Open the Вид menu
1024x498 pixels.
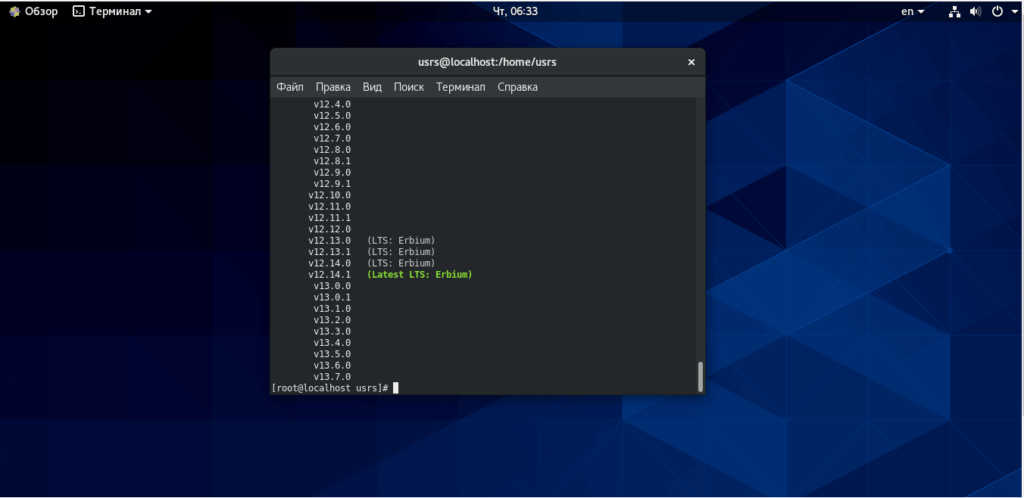tap(372, 87)
